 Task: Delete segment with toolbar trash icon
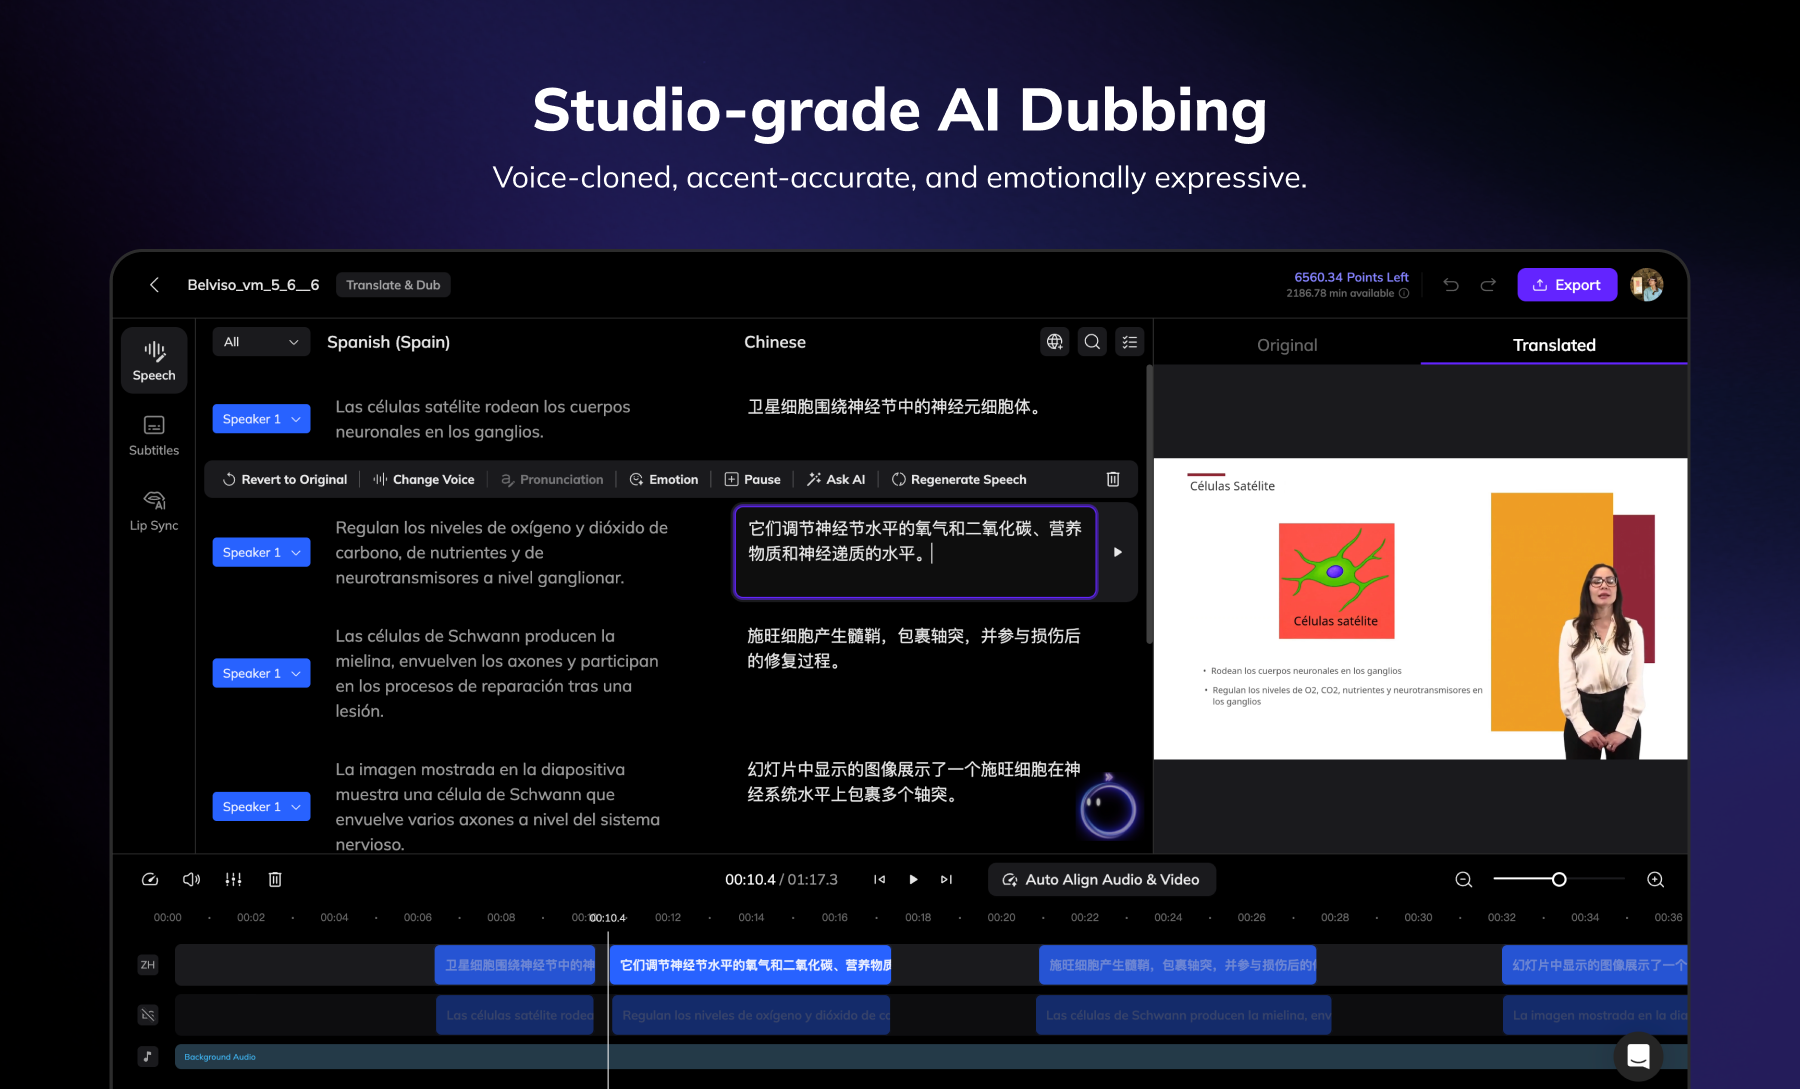tap(1113, 480)
